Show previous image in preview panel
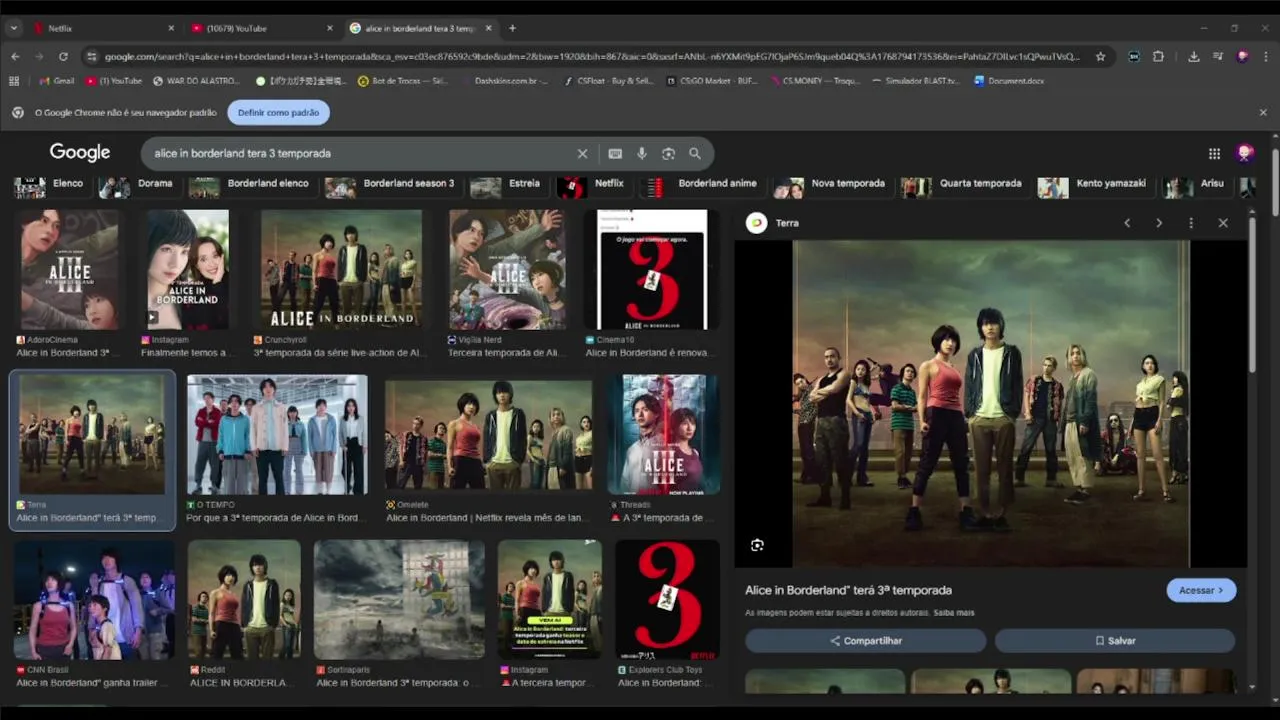Screen dimensions: 1280x720 point(1127,223)
